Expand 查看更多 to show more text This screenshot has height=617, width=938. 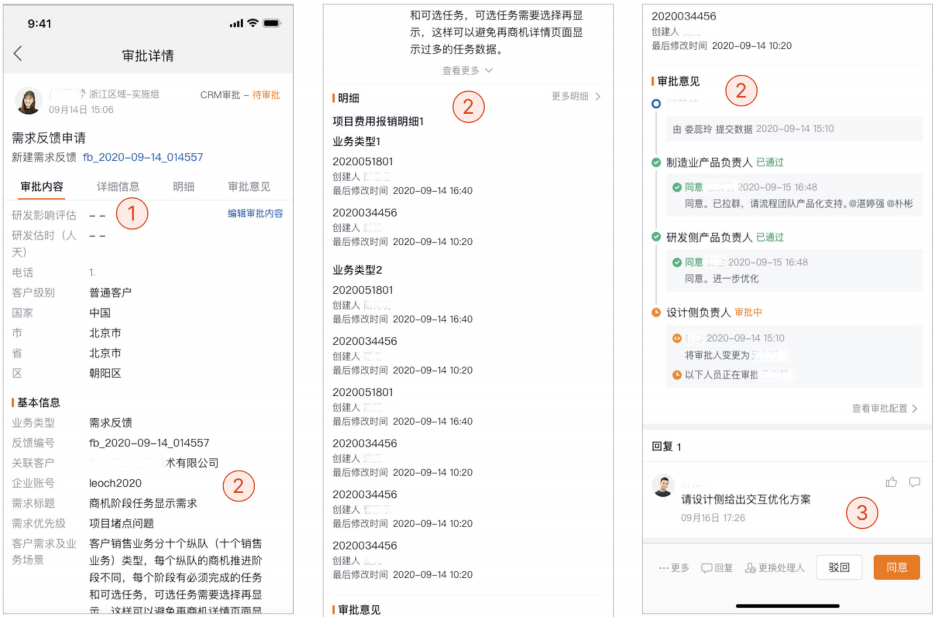[x=468, y=71]
